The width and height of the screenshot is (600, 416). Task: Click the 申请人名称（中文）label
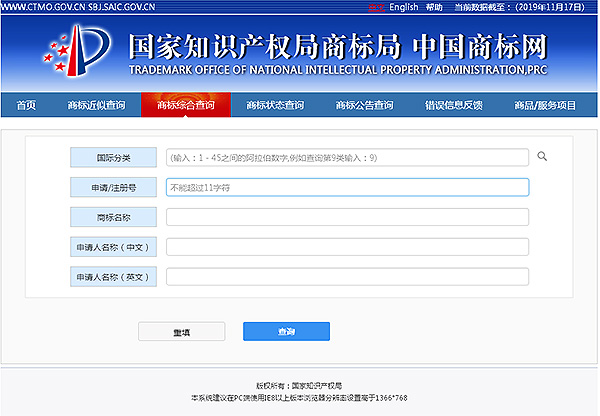click(113, 247)
